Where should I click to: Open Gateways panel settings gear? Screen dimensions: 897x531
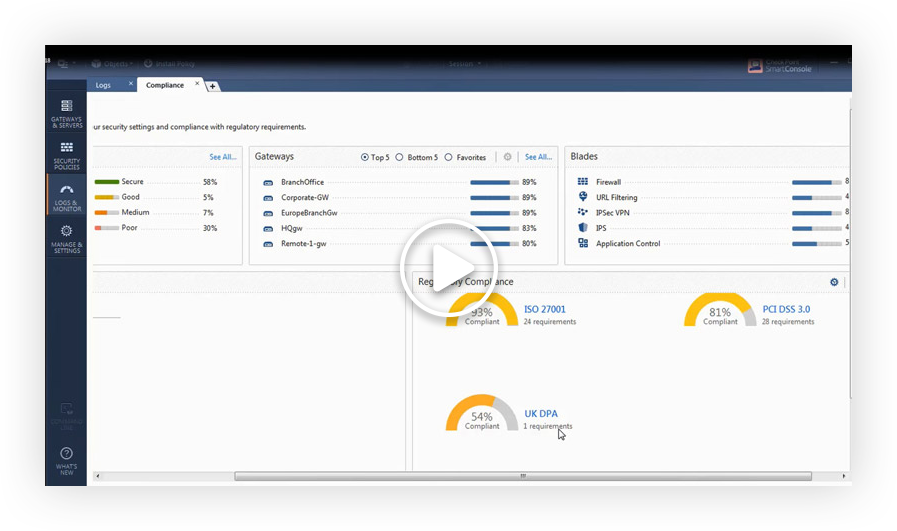(x=507, y=157)
